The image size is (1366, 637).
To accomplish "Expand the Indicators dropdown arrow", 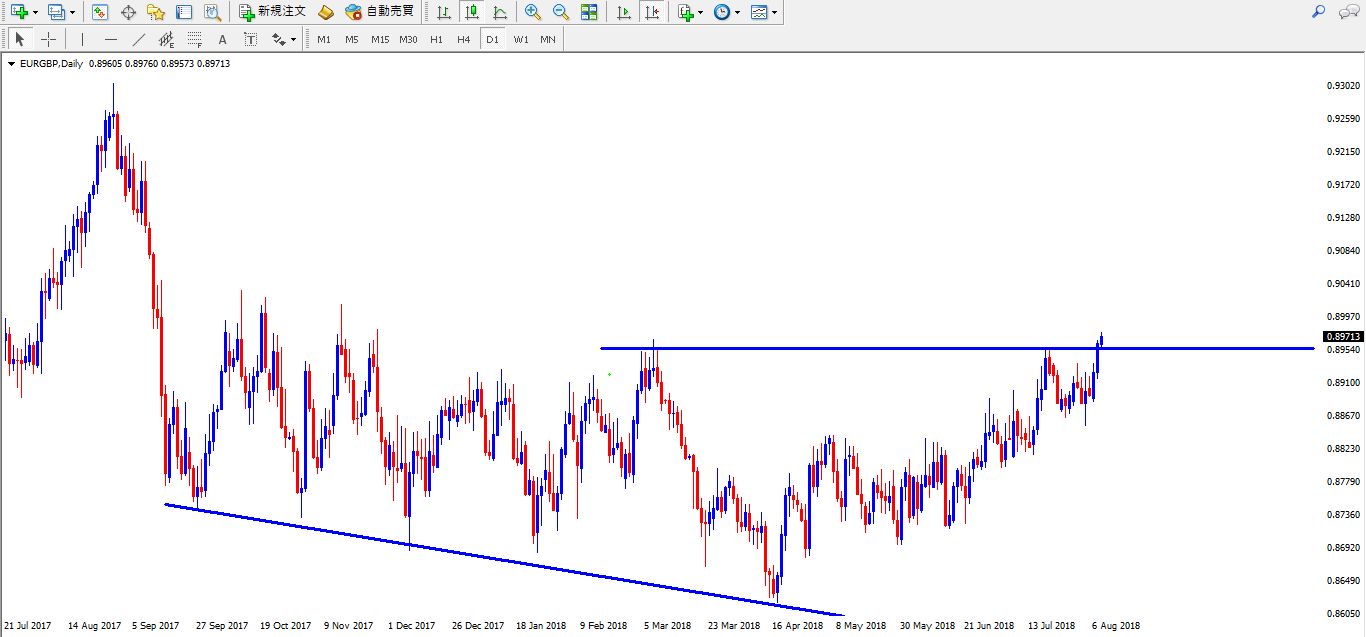I will pyautogui.click(x=701, y=13).
